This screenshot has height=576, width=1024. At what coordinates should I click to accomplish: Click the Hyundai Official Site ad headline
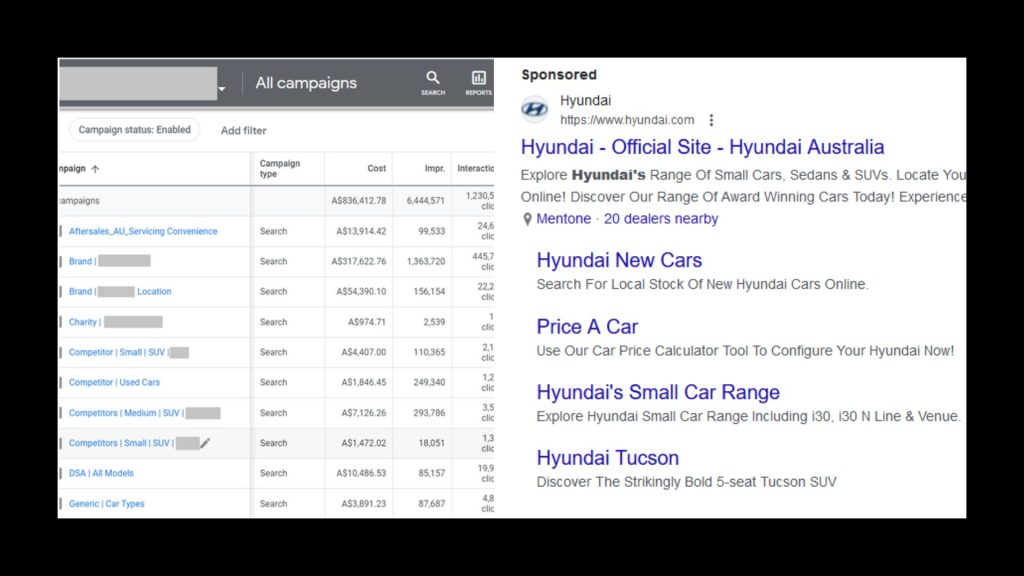pos(702,147)
